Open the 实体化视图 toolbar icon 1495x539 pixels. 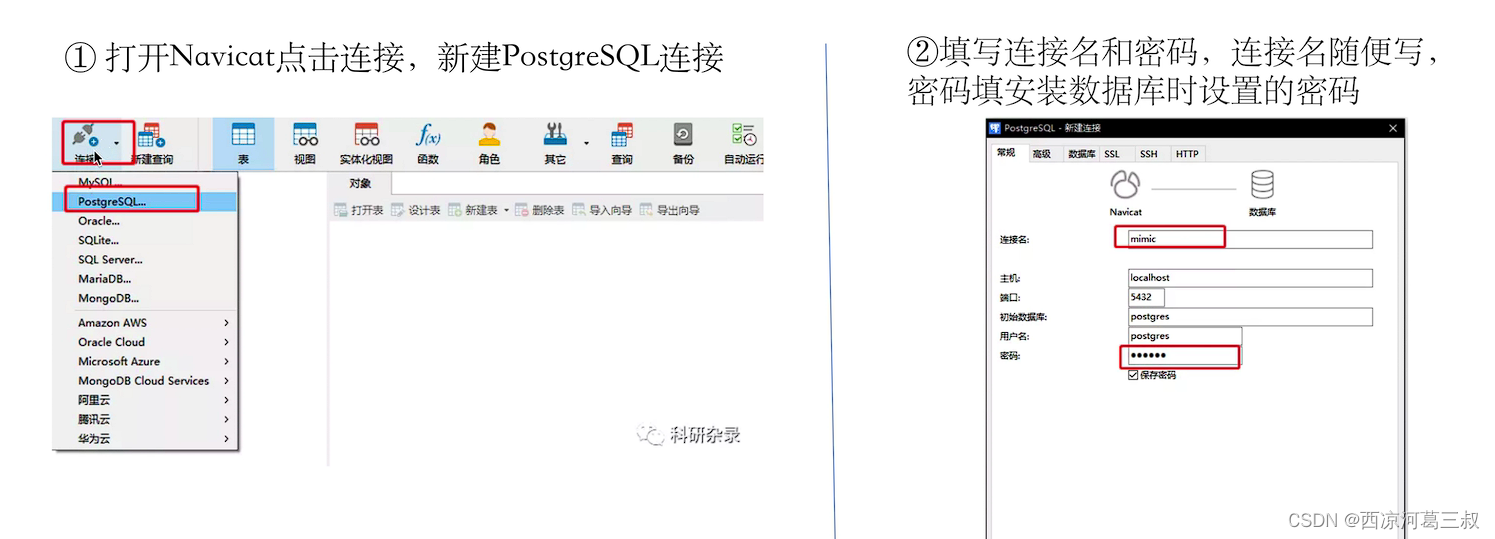[x=367, y=135]
